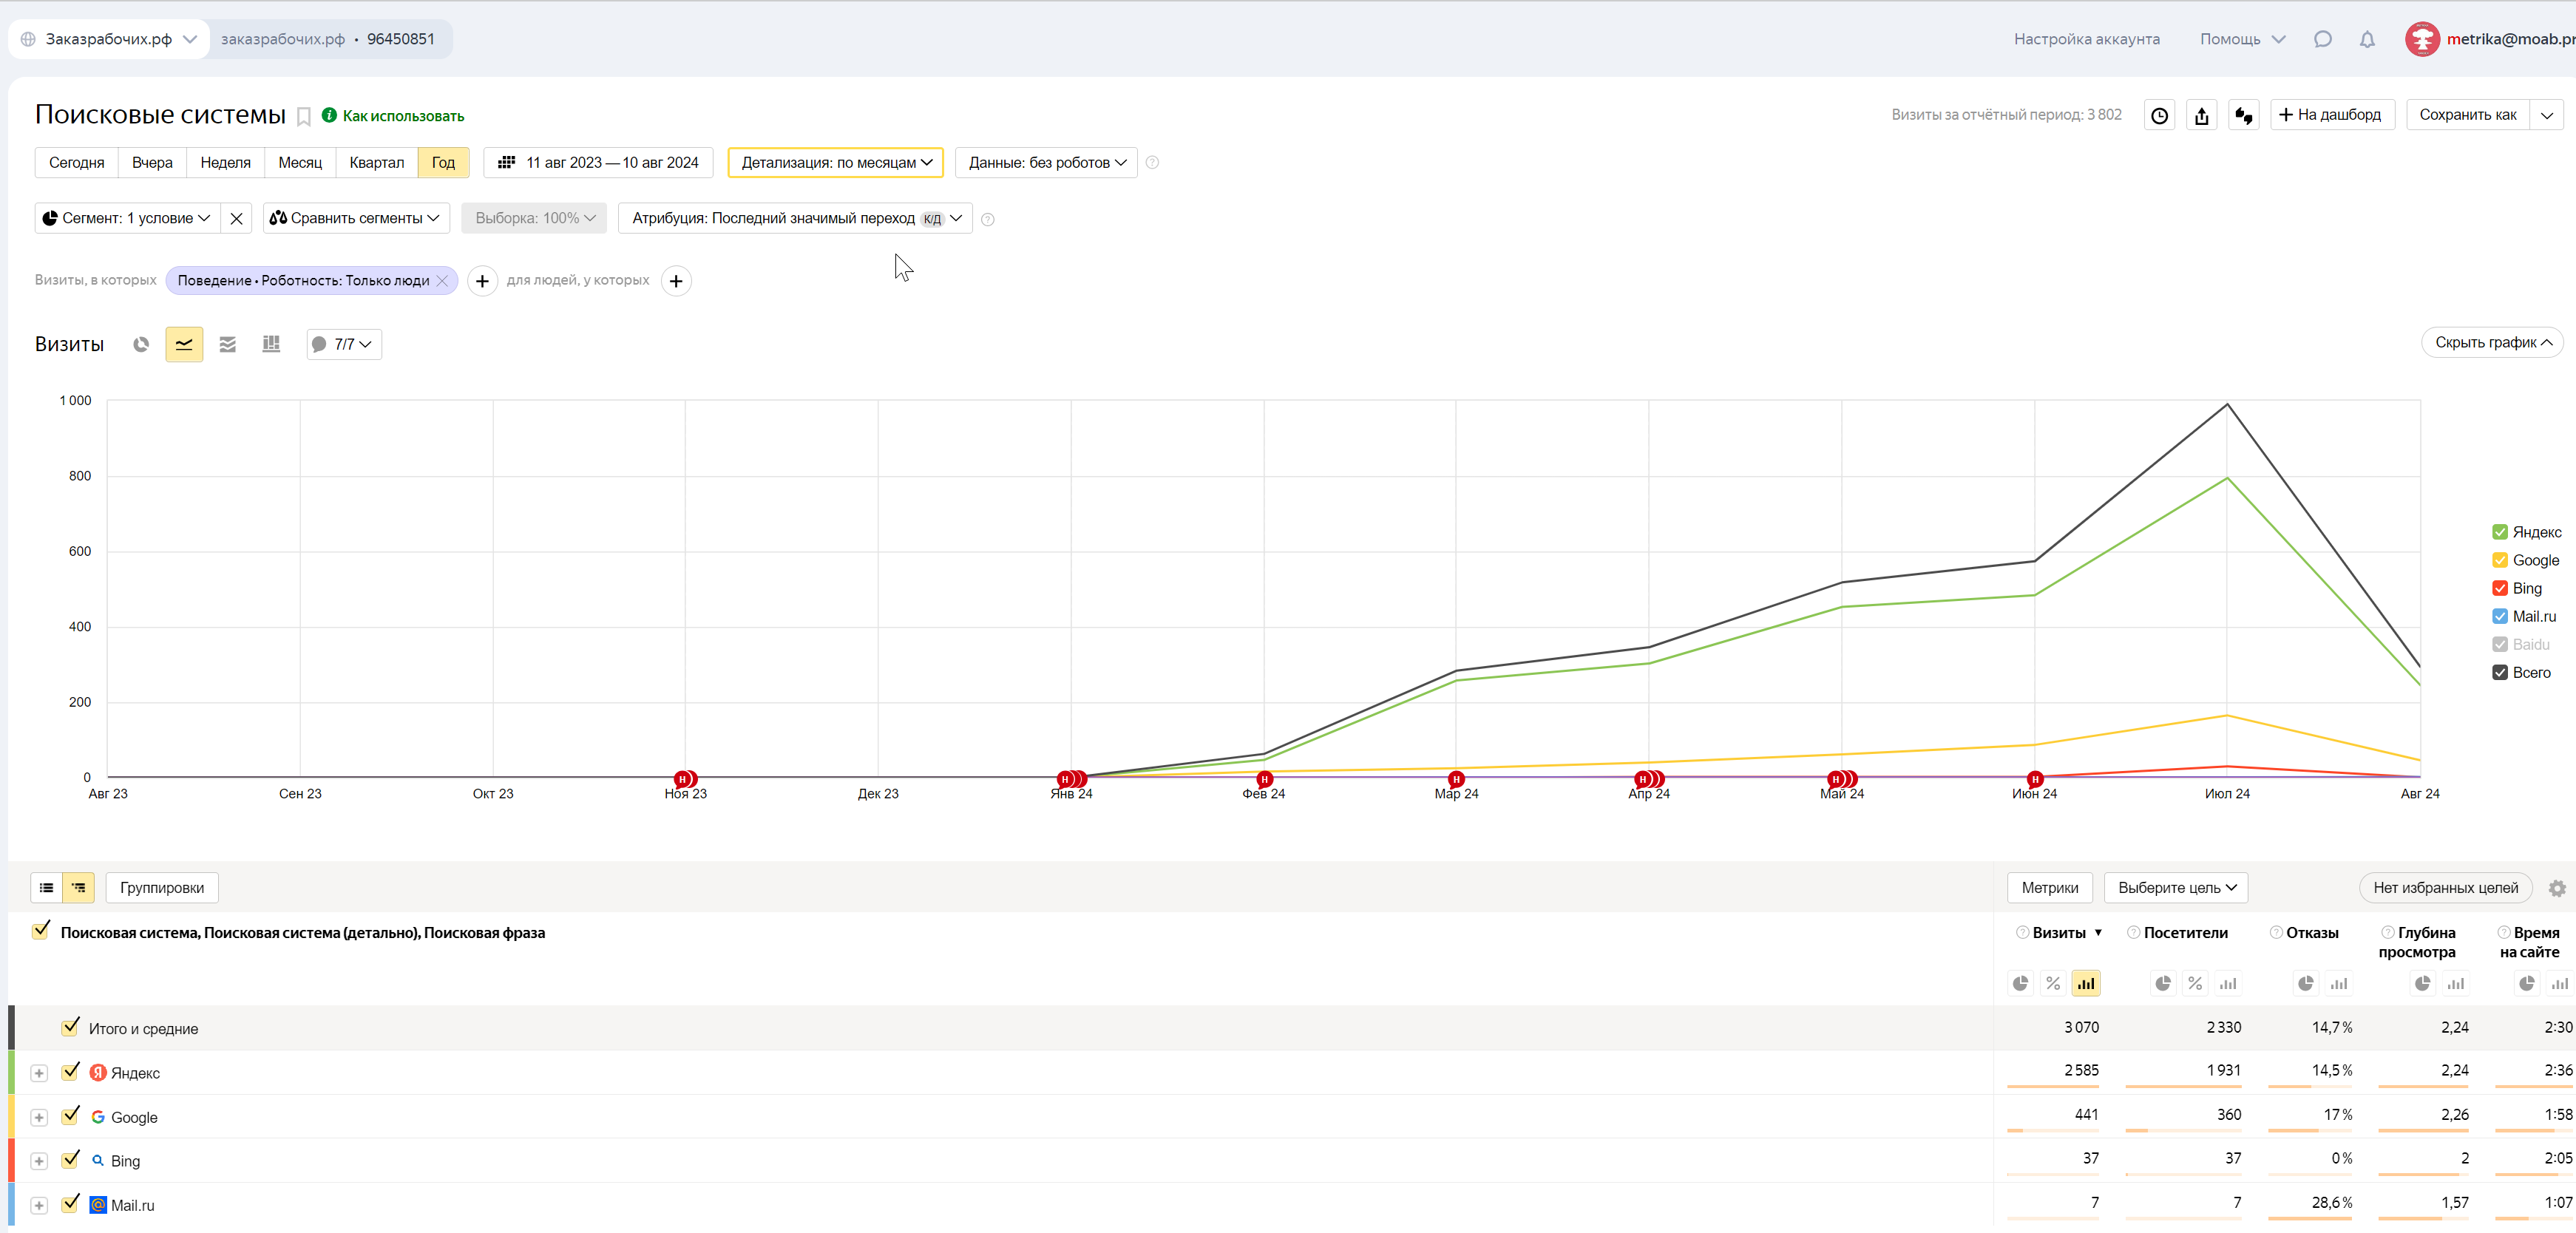Select the Неделя period tab
The height and width of the screenshot is (1233, 2576).
click(225, 162)
